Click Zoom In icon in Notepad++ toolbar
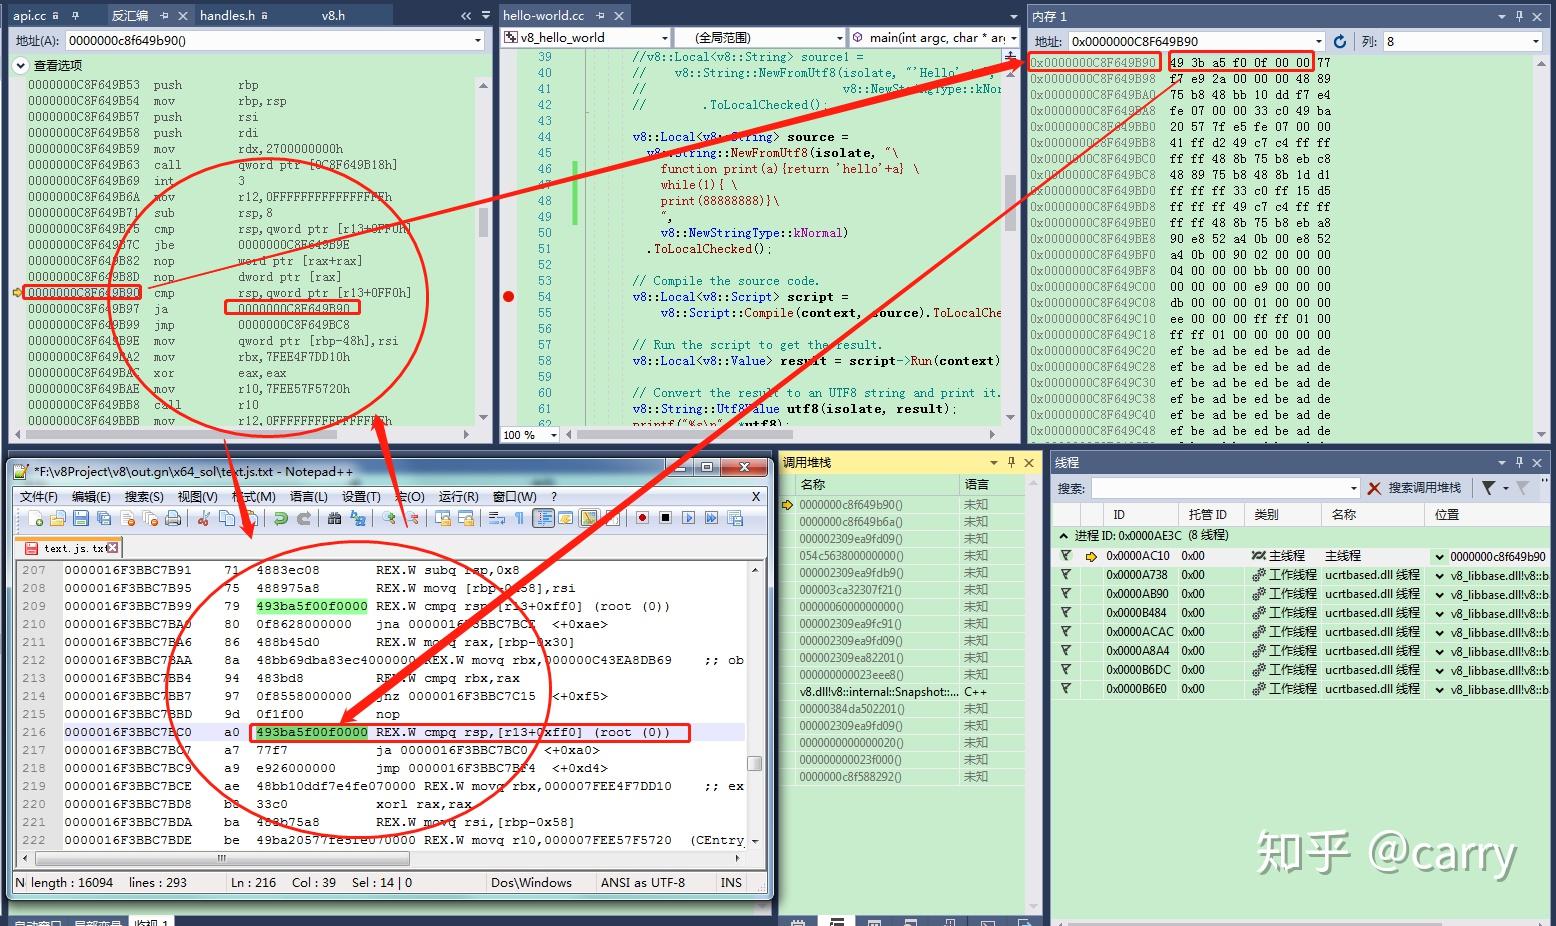The image size is (1556, 926). (x=388, y=518)
